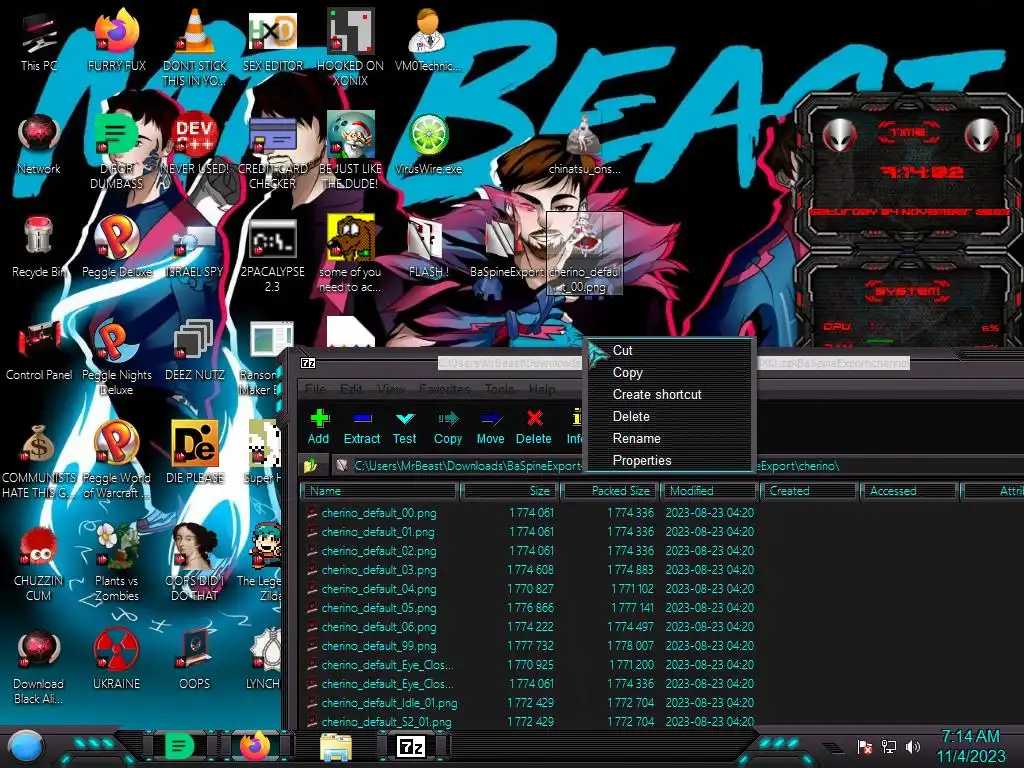The image size is (1024, 768).
Task: Select the Peggle Deluxe icon
Action: pyautogui.click(x=116, y=247)
